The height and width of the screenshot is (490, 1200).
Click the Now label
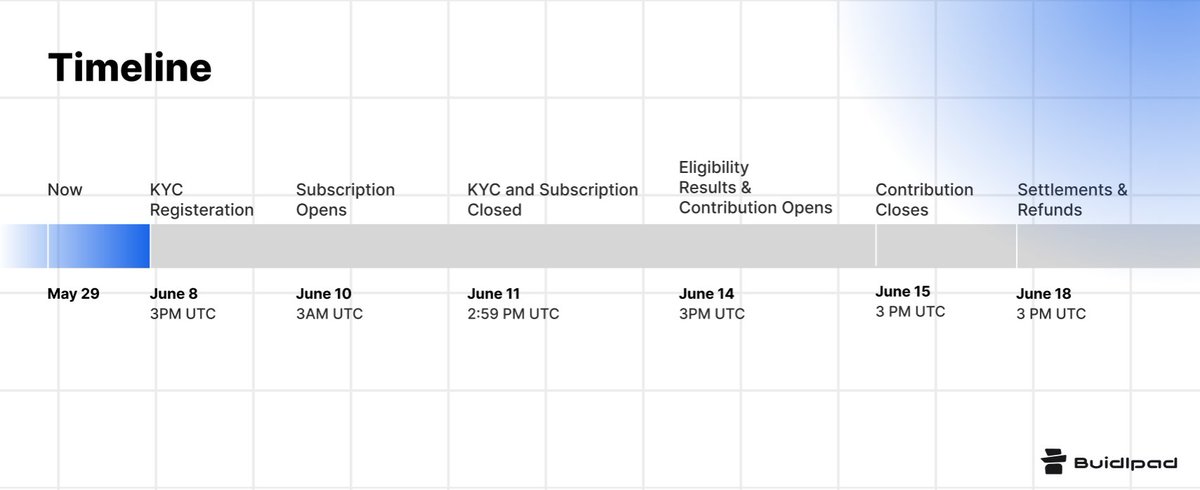pos(65,190)
